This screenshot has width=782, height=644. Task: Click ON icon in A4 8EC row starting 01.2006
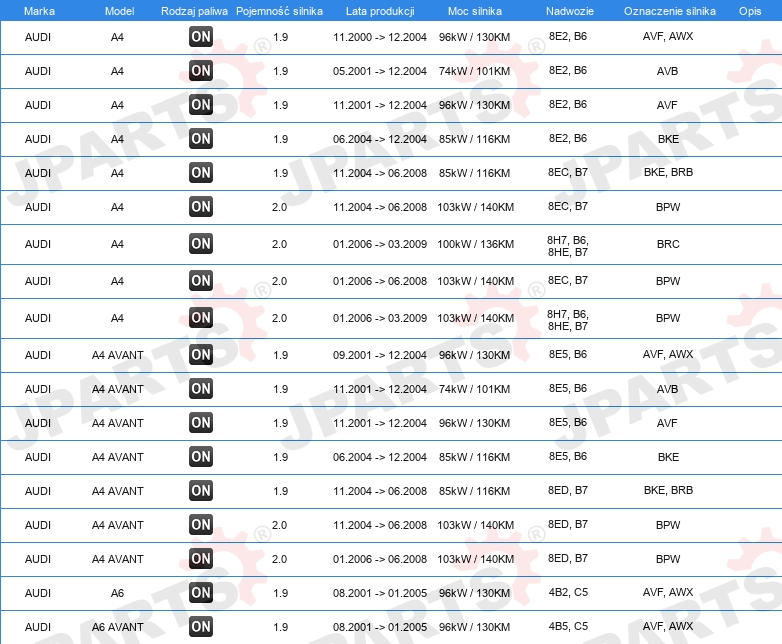pyautogui.click(x=201, y=280)
